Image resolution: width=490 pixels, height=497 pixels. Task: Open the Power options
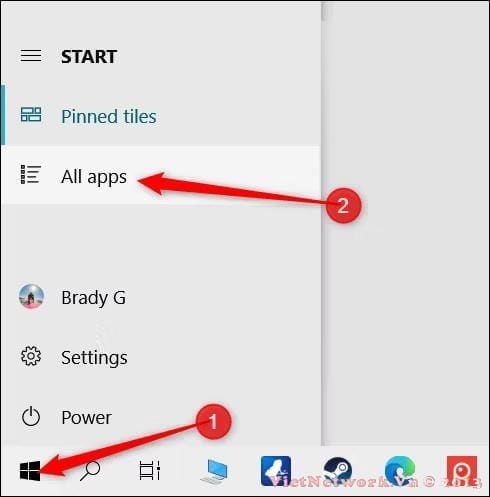(x=160, y=417)
